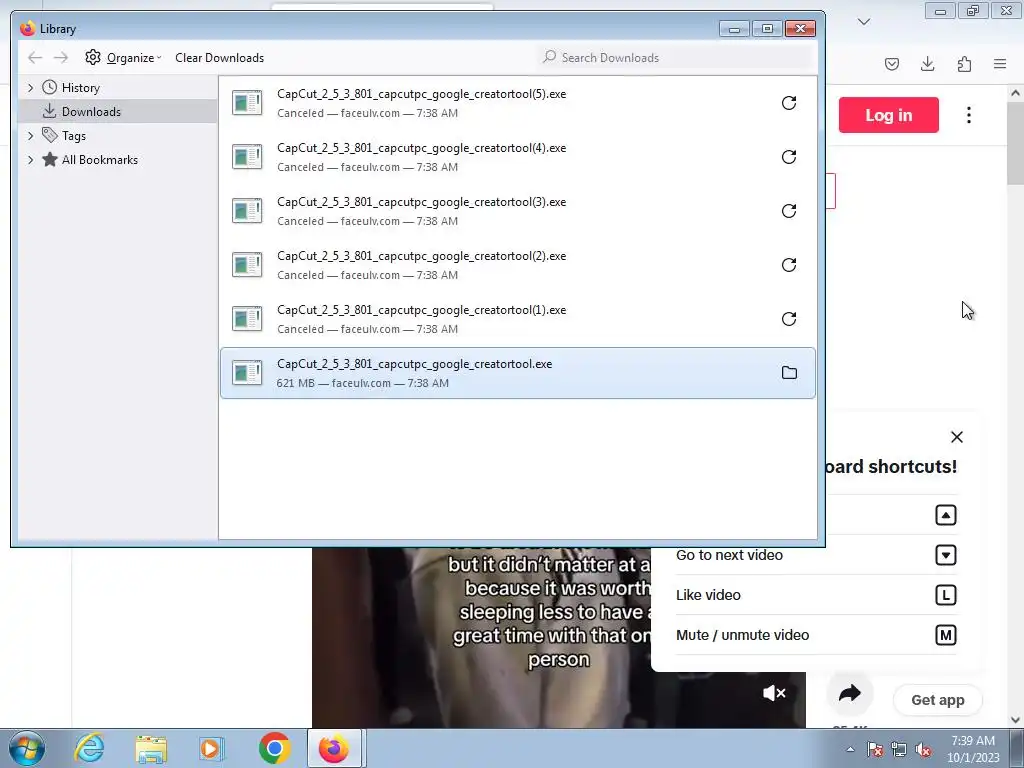Launch Internet Explorer from taskbar
The width and height of the screenshot is (1024, 768).
89,748
